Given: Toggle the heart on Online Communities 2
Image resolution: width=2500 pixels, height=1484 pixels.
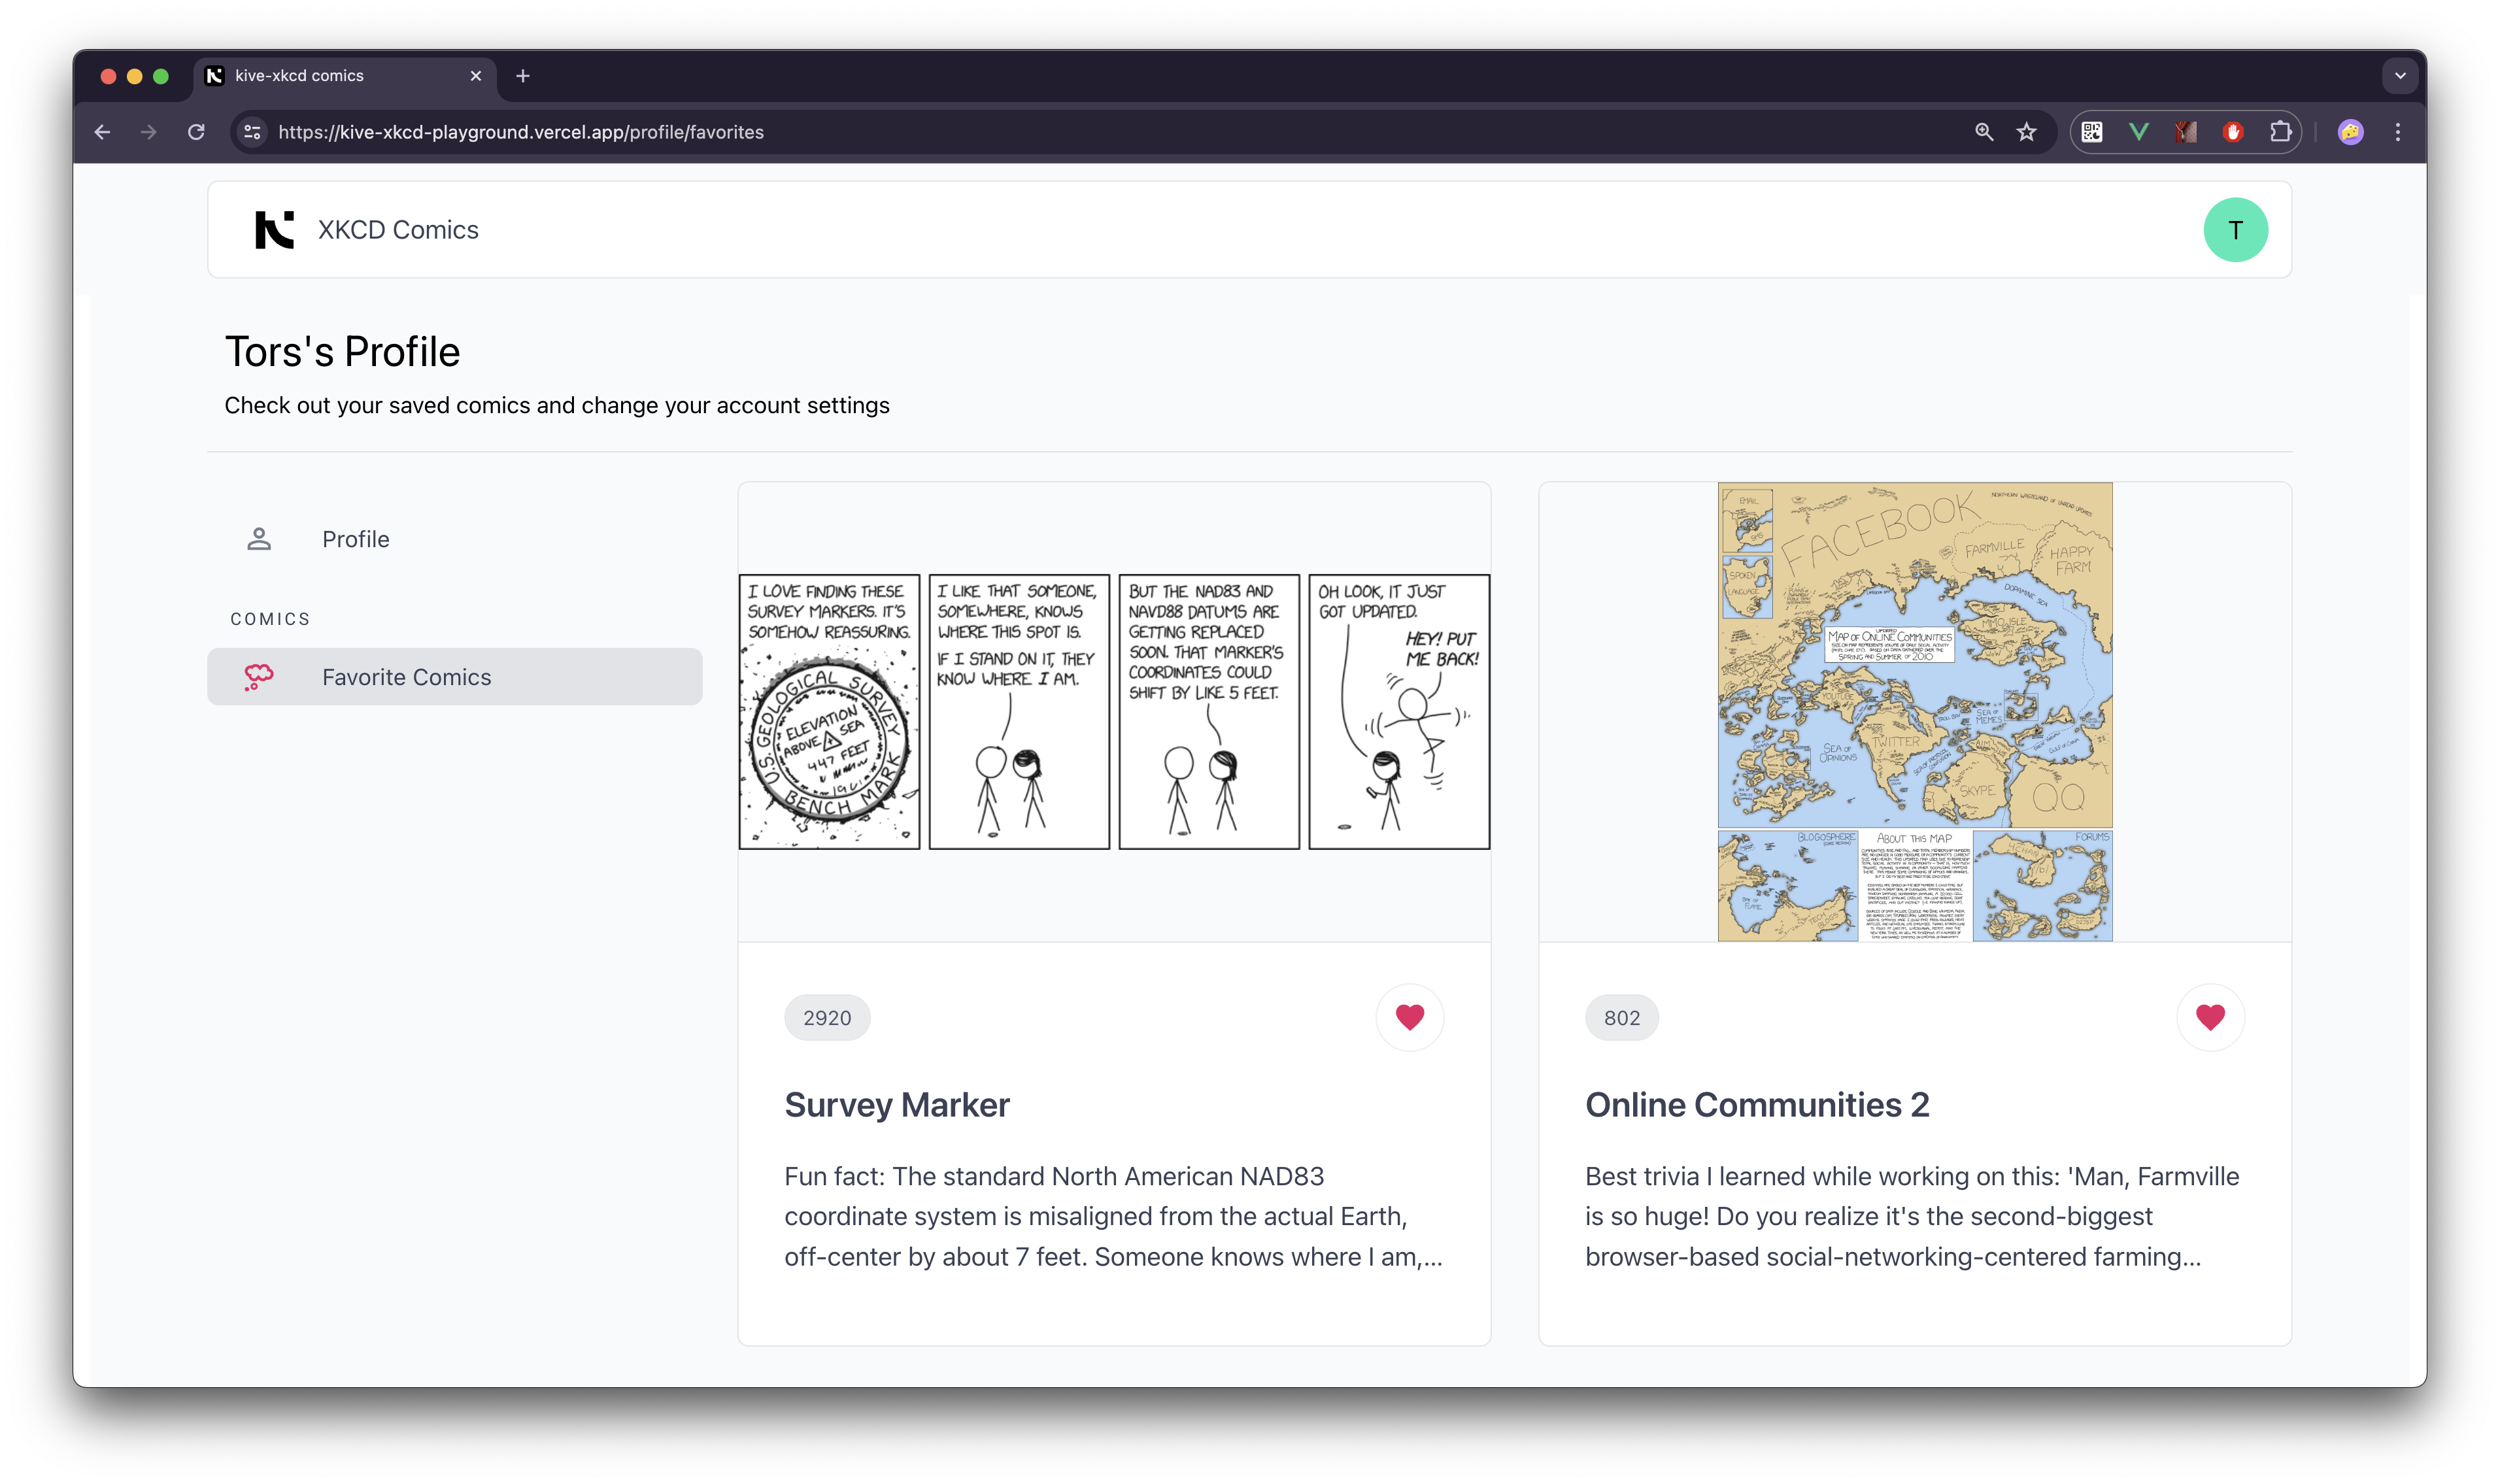Looking at the screenshot, I should point(2209,1017).
